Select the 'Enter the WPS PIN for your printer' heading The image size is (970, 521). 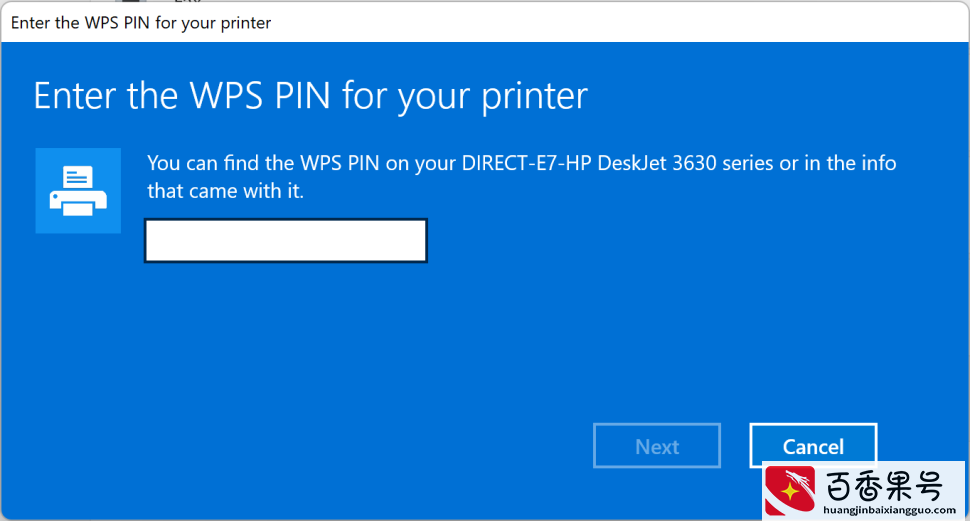(x=311, y=96)
